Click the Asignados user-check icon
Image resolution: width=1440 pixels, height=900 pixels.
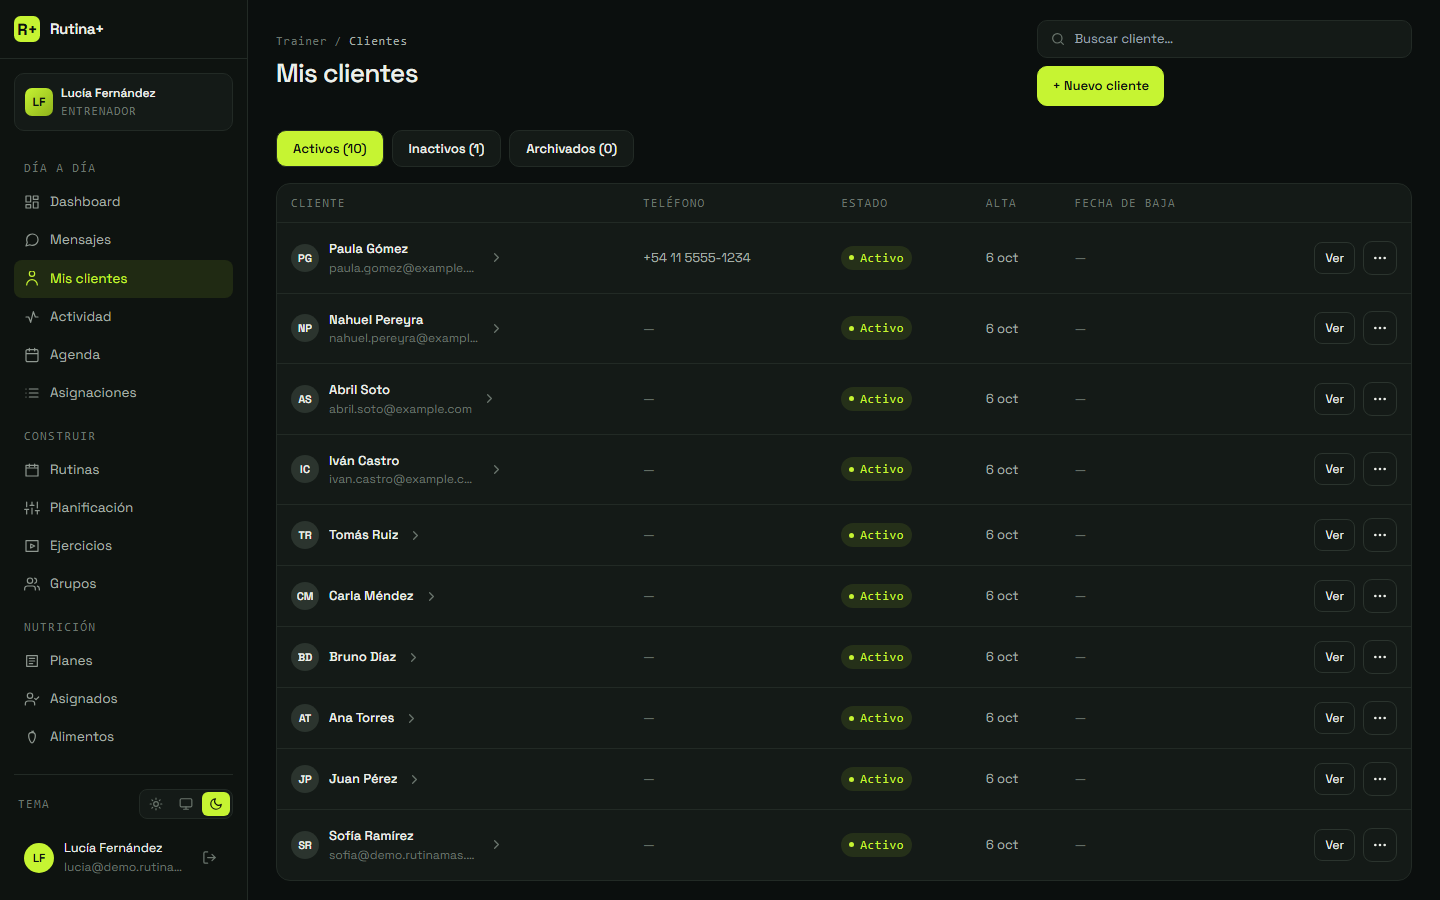tap(32, 699)
